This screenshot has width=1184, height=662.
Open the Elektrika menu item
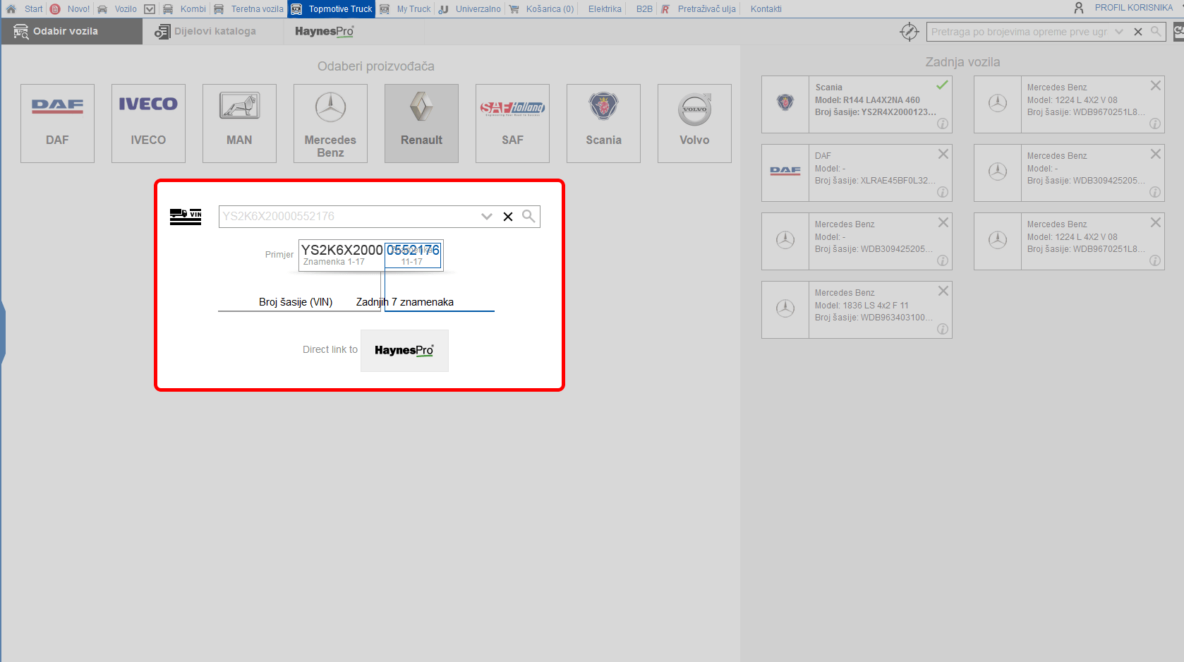(x=605, y=9)
